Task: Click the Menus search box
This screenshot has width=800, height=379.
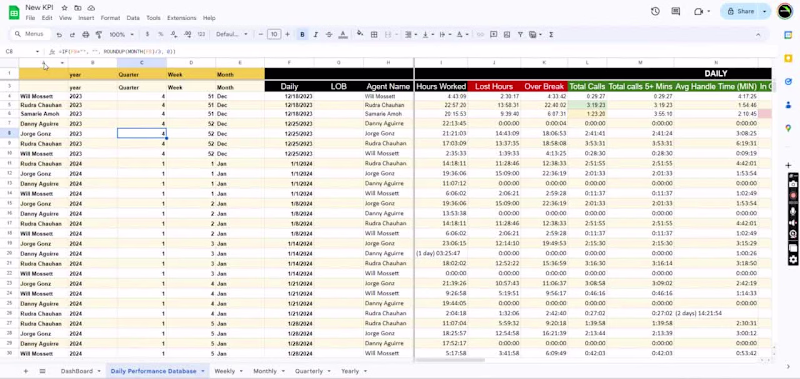Action: click(31, 34)
